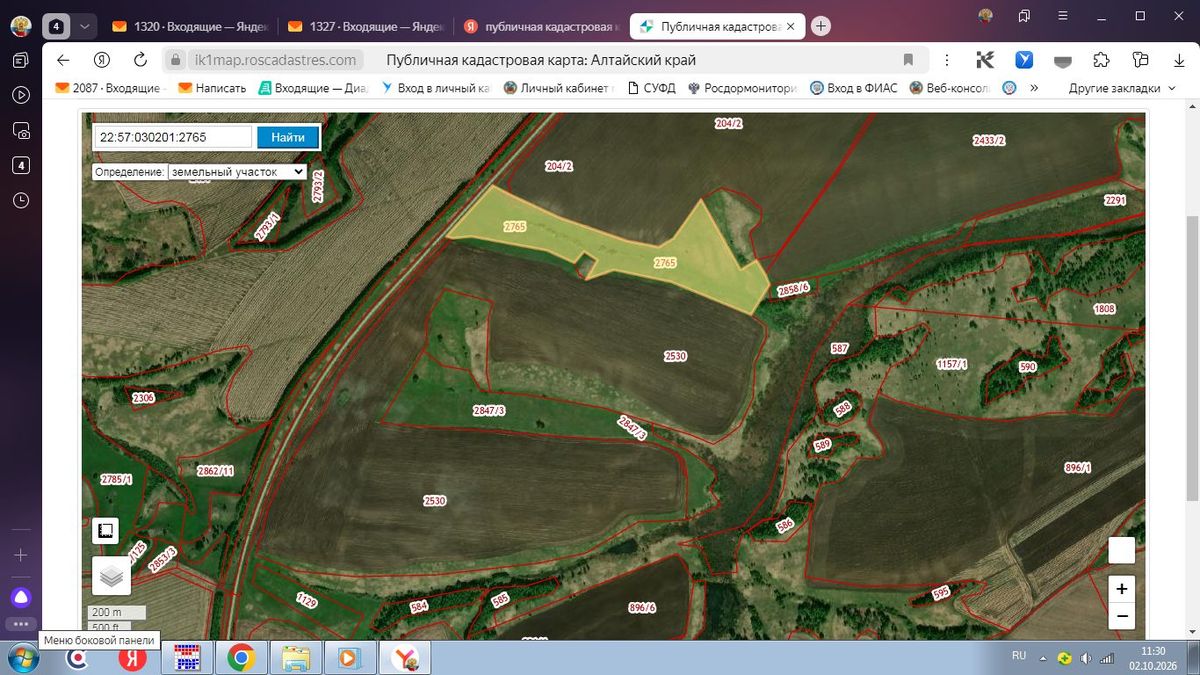1200x675 pixels.
Task: Open the map layers stack icon
Action: (112, 576)
